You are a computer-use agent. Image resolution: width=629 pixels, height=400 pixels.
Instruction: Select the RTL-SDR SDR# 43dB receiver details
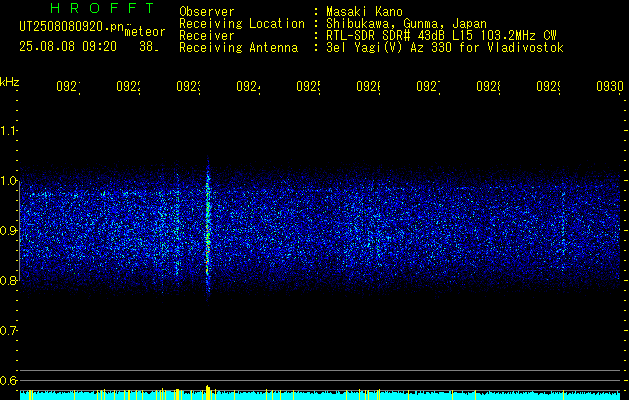point(441,36)
